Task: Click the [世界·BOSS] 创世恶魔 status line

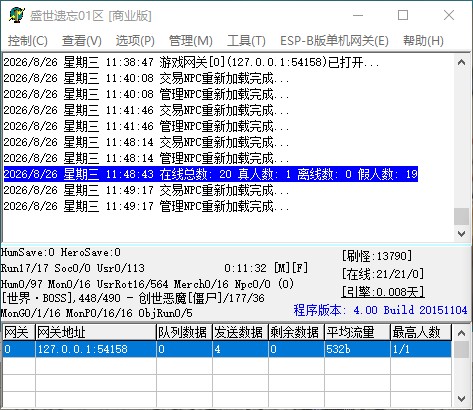Action: [133, 298]
